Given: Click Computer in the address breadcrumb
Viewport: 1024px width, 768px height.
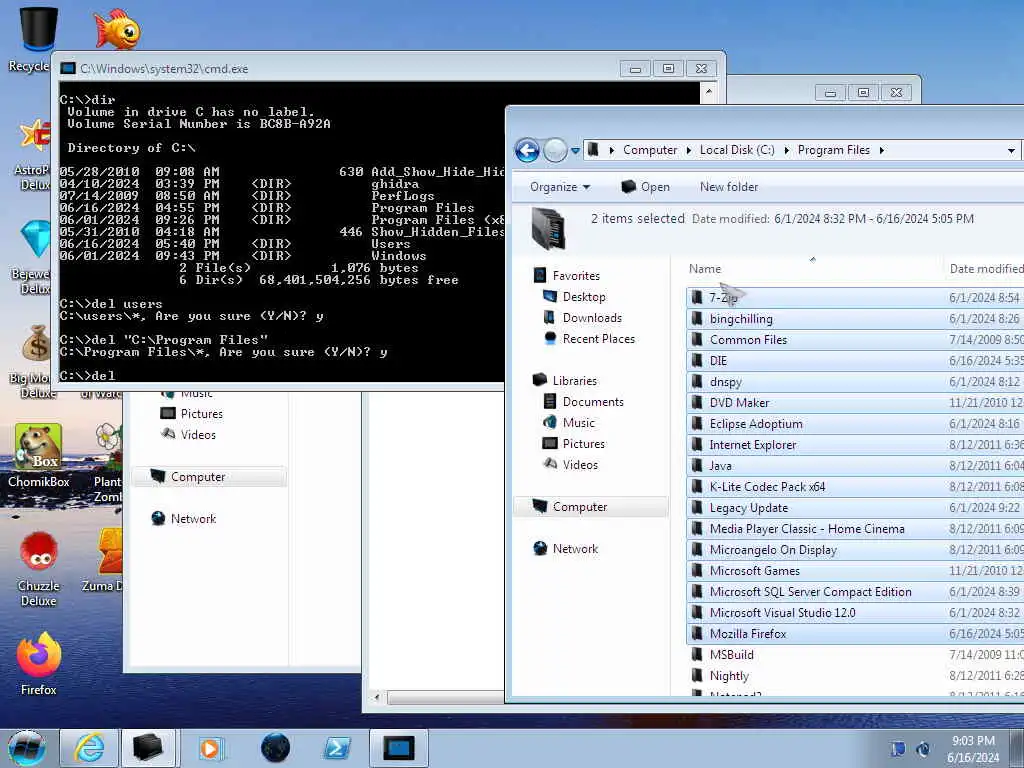Looking at the screenshot, I should tap(650, 150).
